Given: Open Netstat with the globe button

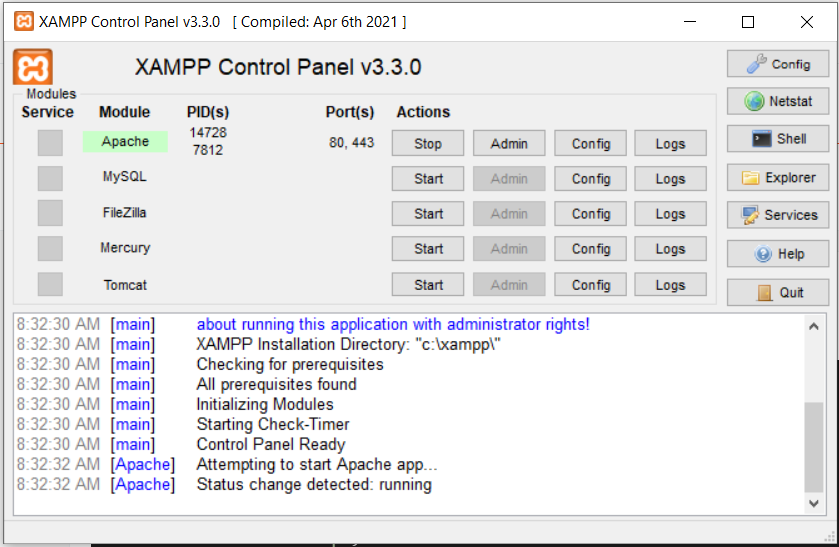Looking at the screenshot, I should [x=778, y=101].
